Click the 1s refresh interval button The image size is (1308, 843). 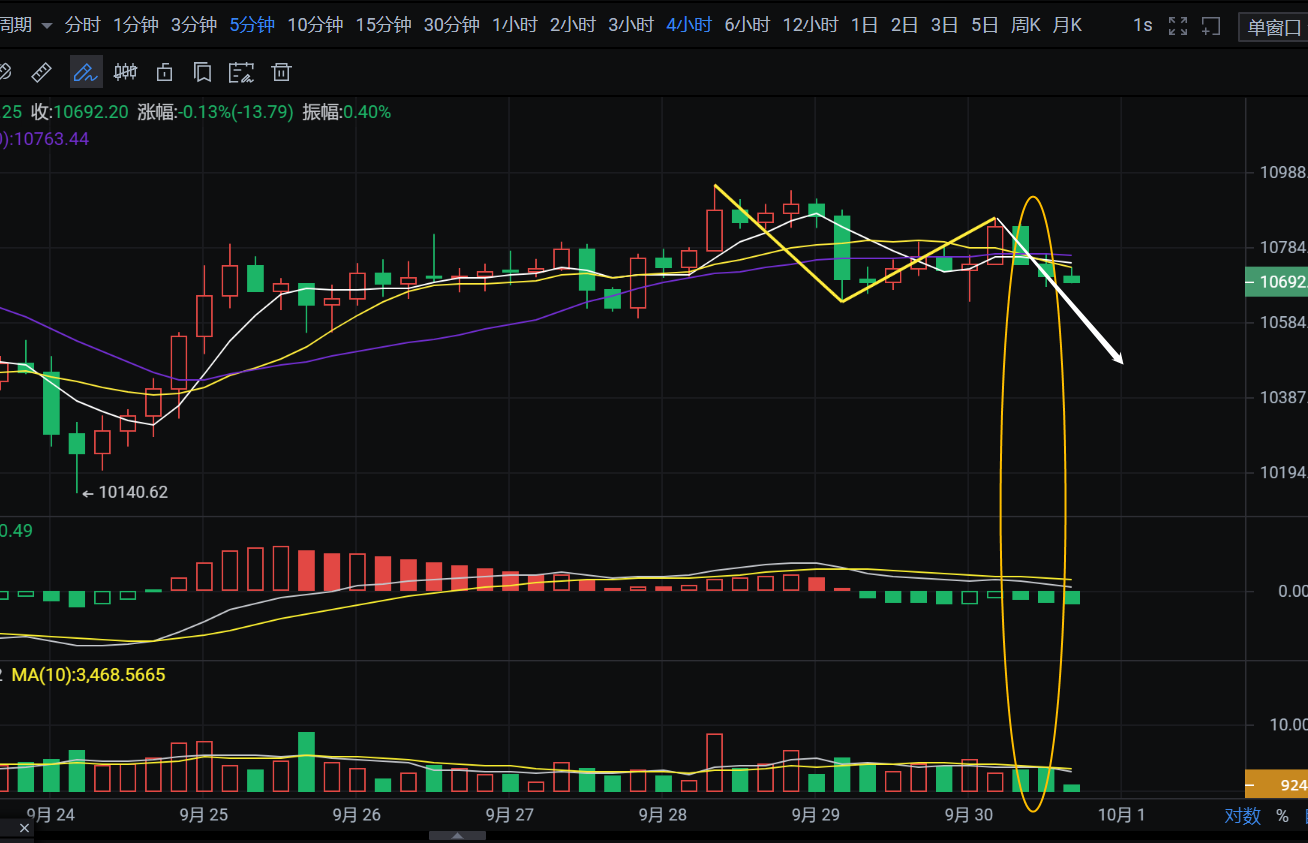click(1142, 25)
